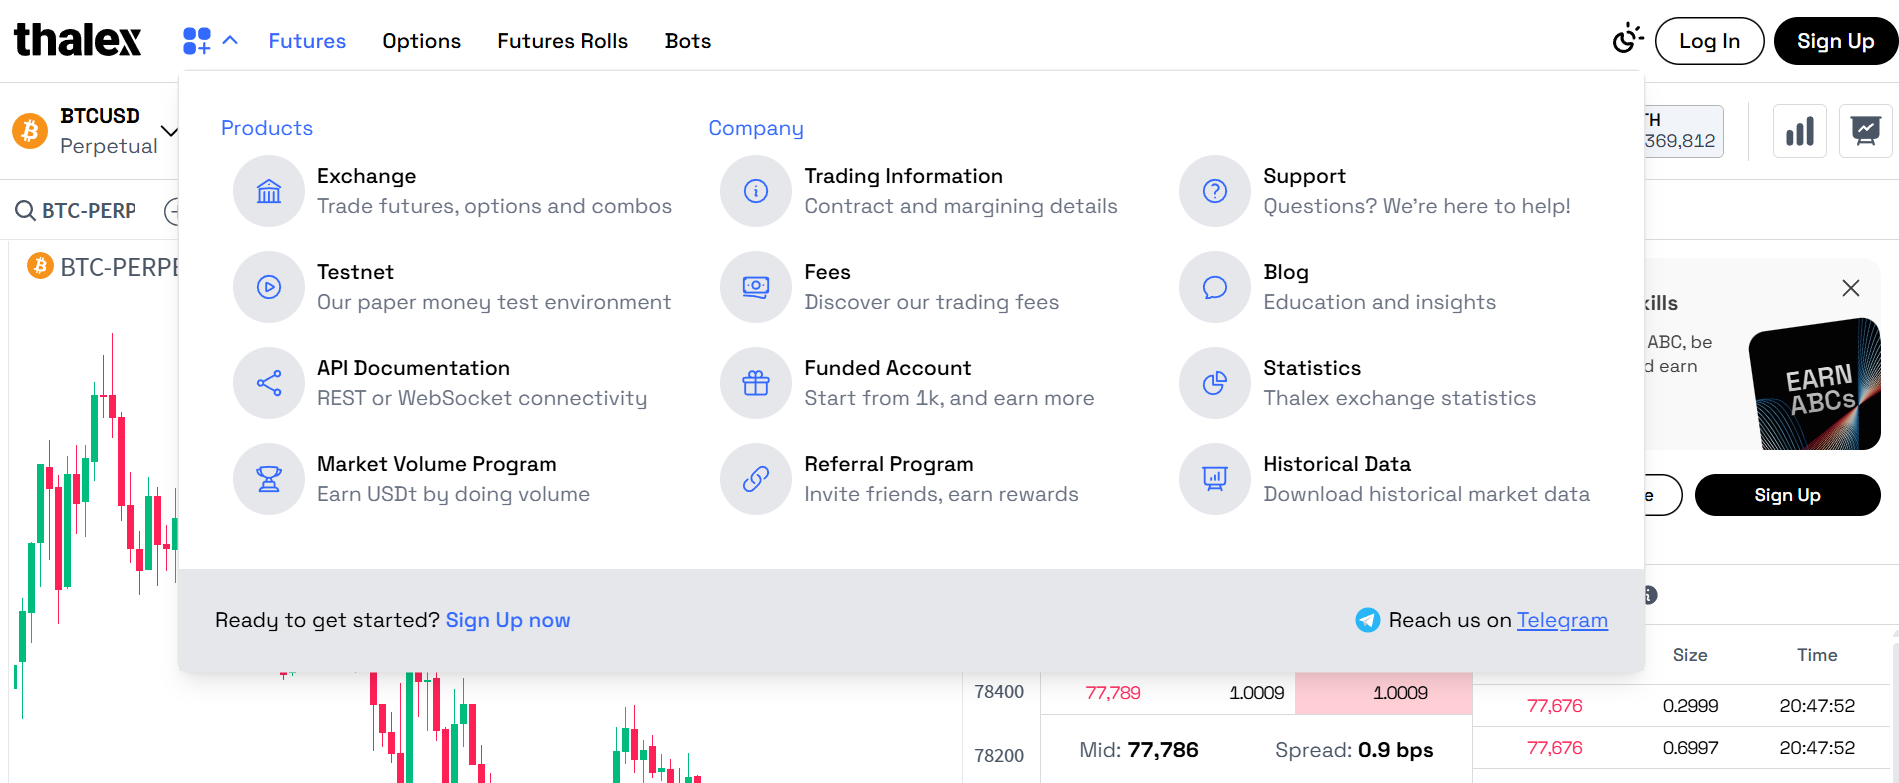The height and width of the screenshot is (783, 1899).
Task: Click the thalex logo
Action: tap(77, 40)
